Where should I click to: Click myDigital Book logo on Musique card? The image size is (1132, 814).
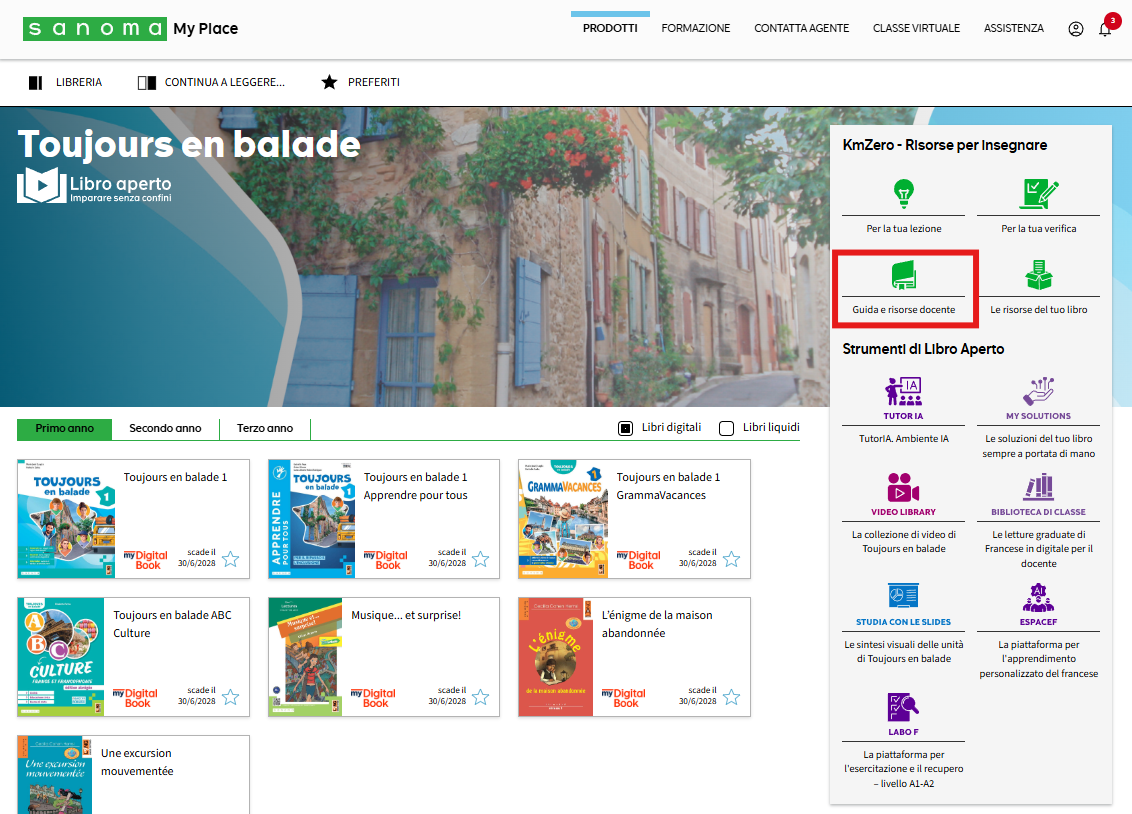(374, 697)
